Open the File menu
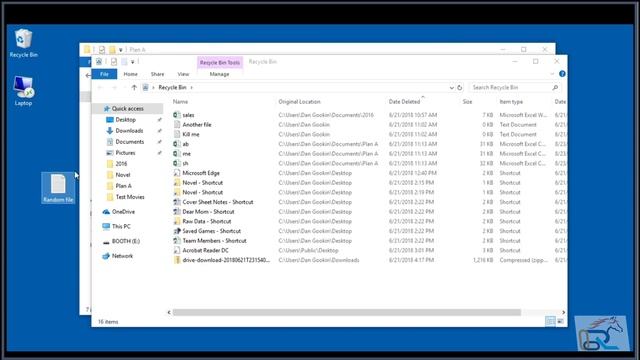Viewport: 640px width, 360px height. pos(104,74)
